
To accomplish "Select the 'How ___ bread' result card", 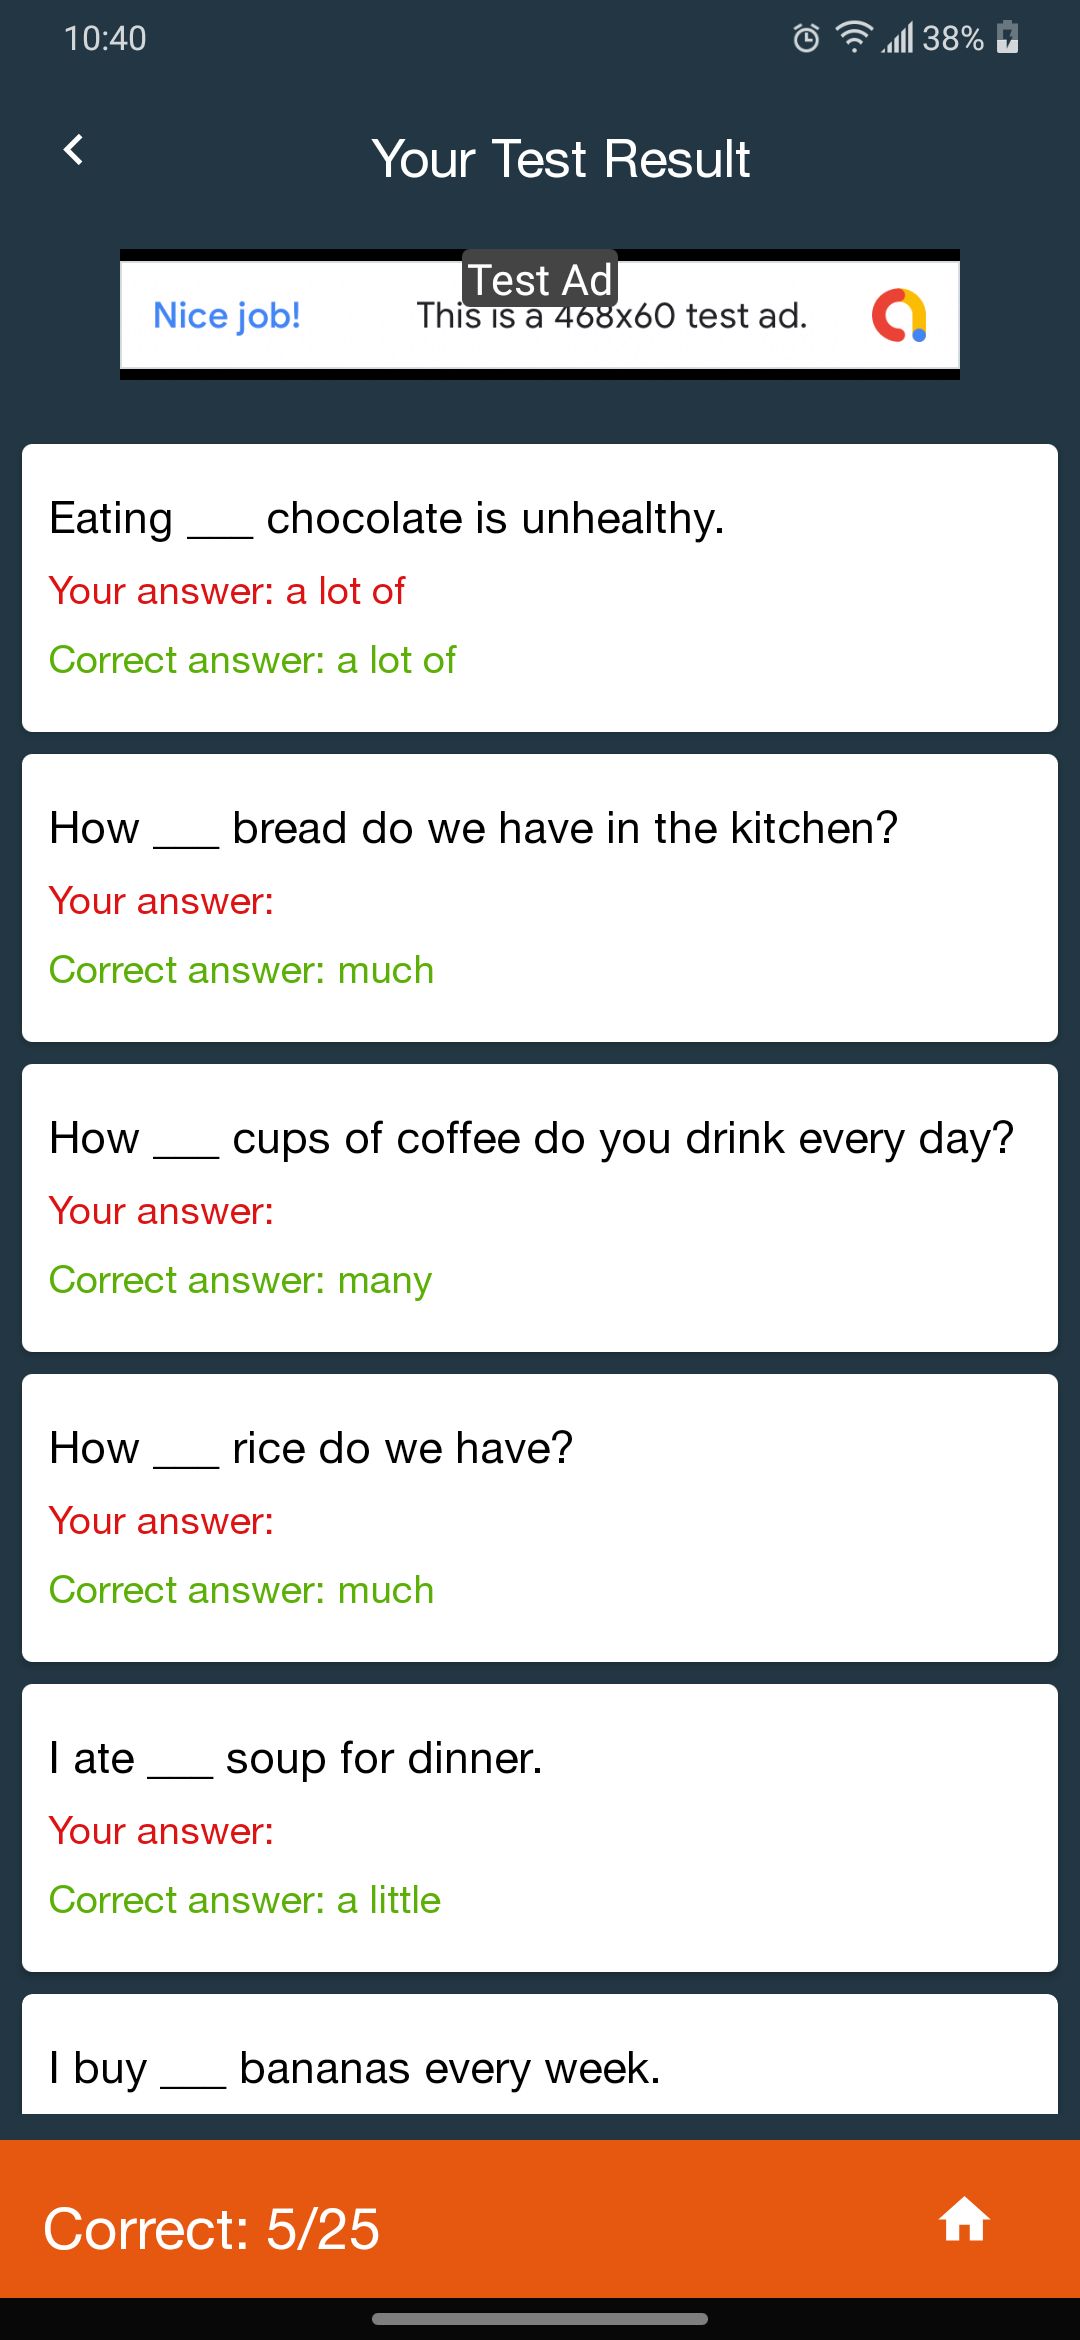I will click(540, 898).
